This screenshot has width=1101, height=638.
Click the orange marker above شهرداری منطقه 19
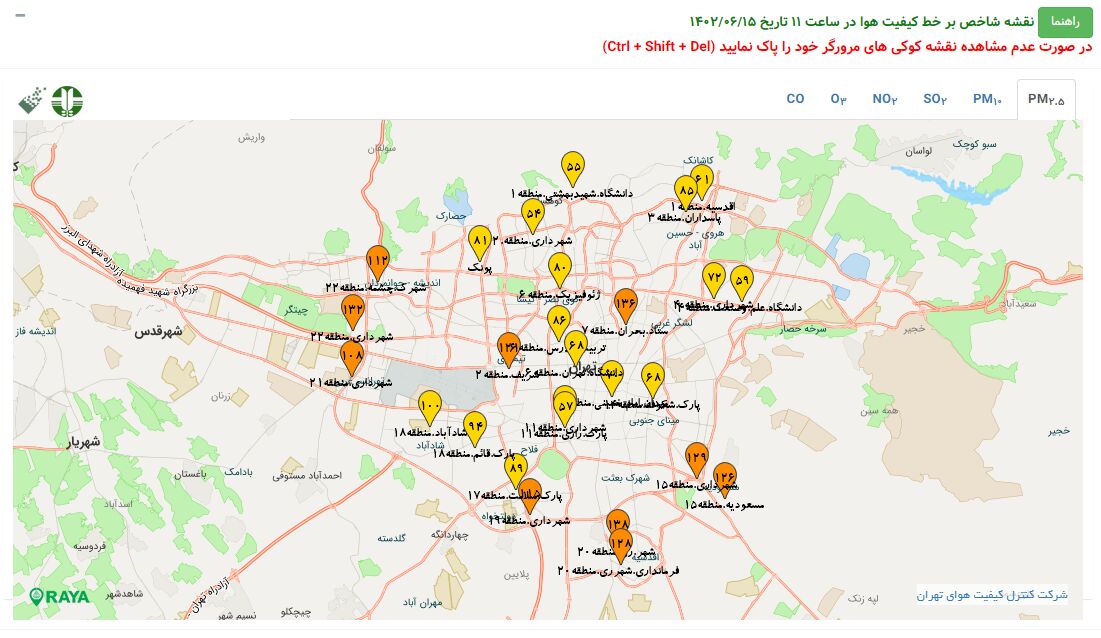[x=531, y=496]
